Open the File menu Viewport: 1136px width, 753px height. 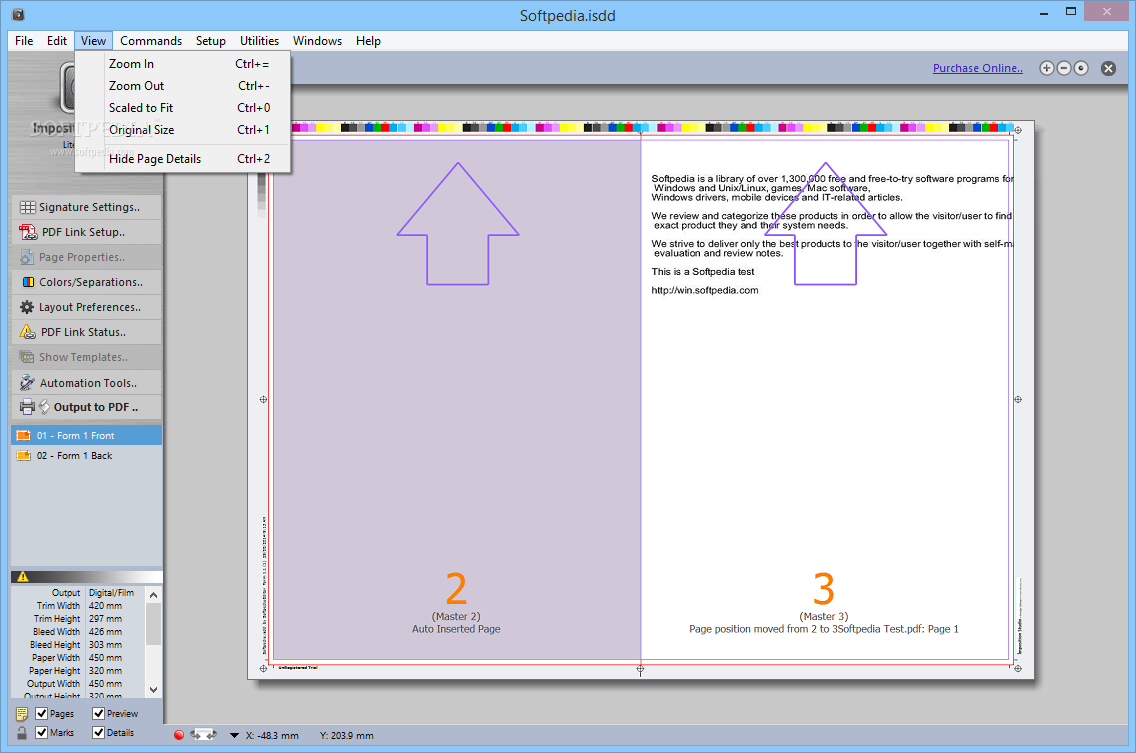(x=24, y=41)
